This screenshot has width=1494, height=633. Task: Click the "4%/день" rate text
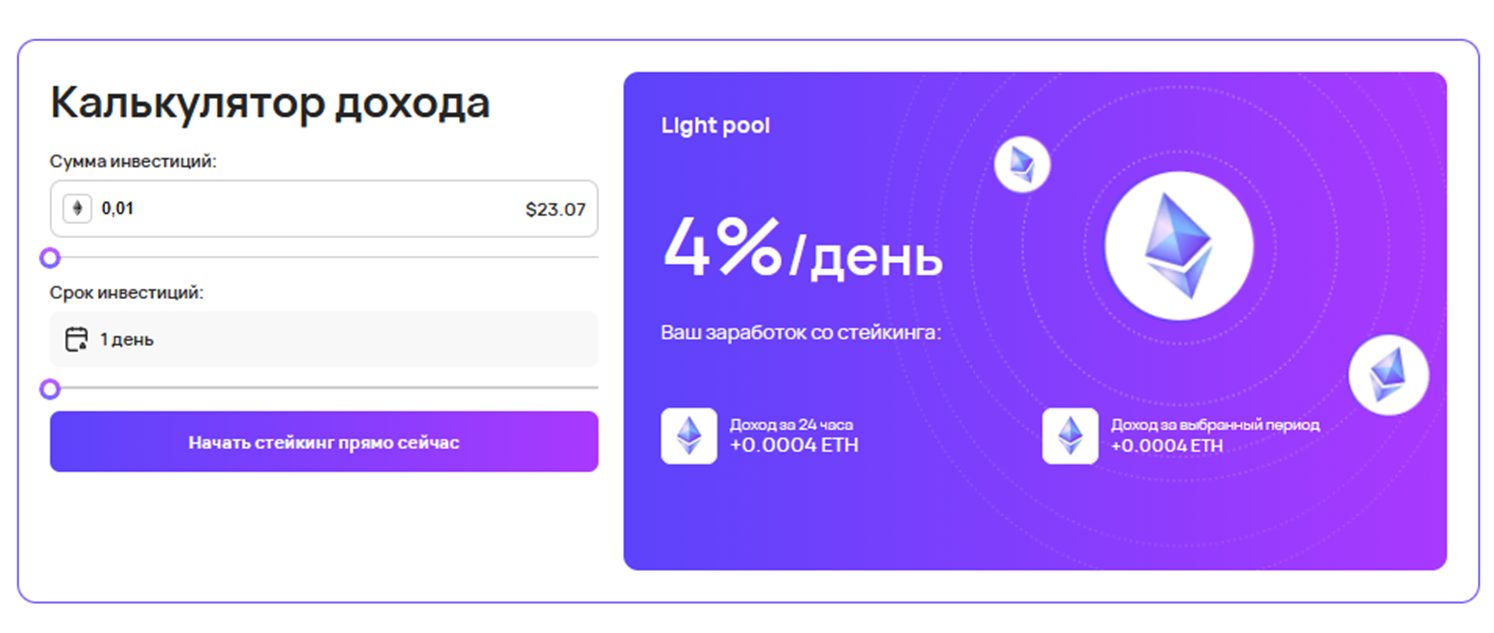[x=802, y=250]
